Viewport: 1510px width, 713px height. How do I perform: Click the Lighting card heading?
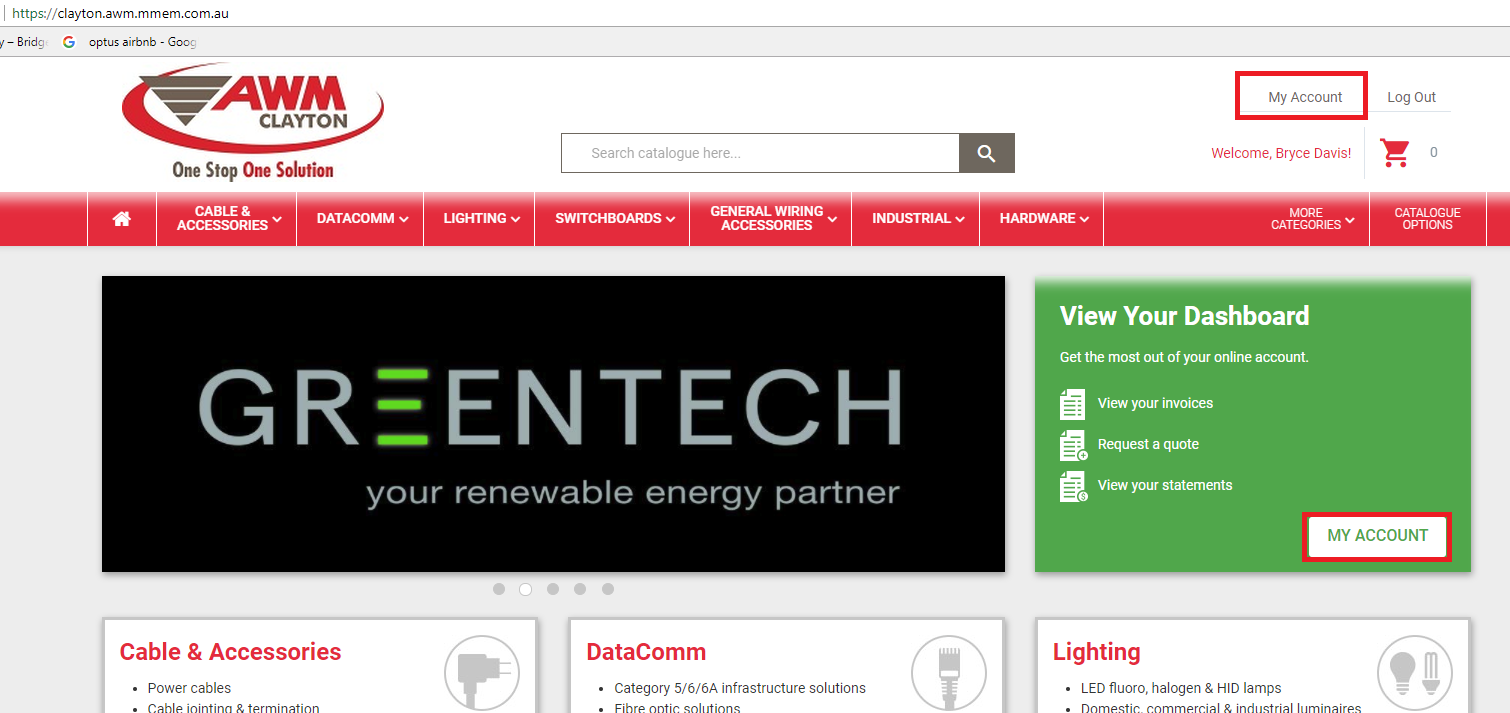click(1096, 652)
